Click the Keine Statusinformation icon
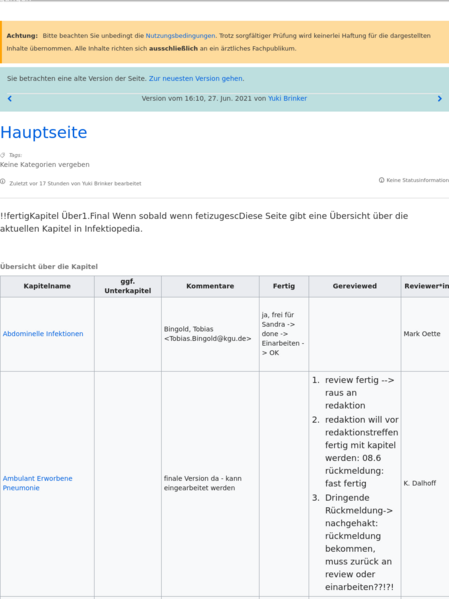 click(x=381, y=180)
